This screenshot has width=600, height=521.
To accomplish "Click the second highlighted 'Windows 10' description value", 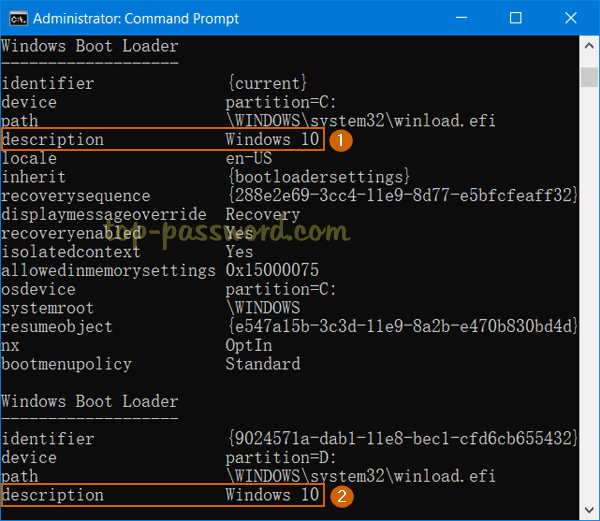I will click(272, 495).
